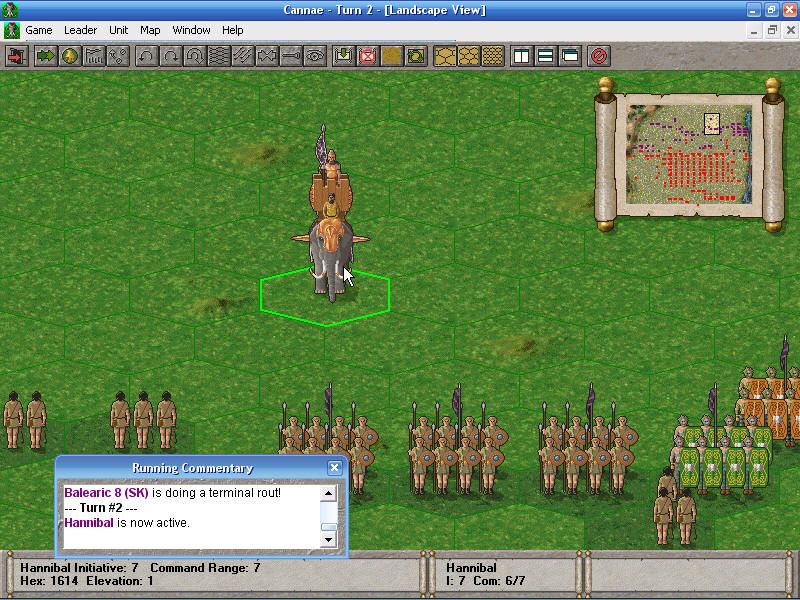The height and width of the screenshot is (600, 800).
Task: Click the green double-arrow toolbar icon
Action: [x=45, y=55]
